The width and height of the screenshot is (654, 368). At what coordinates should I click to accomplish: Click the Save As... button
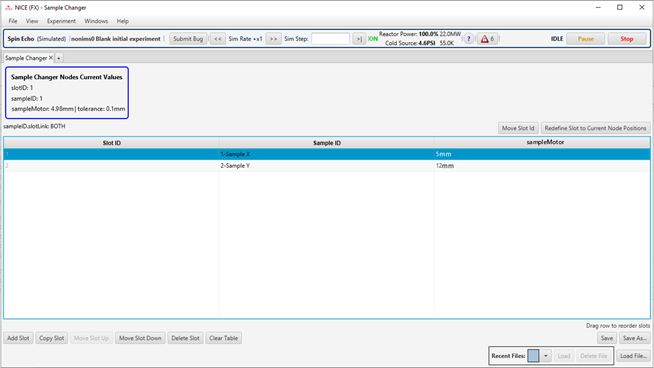coord(634,338)
